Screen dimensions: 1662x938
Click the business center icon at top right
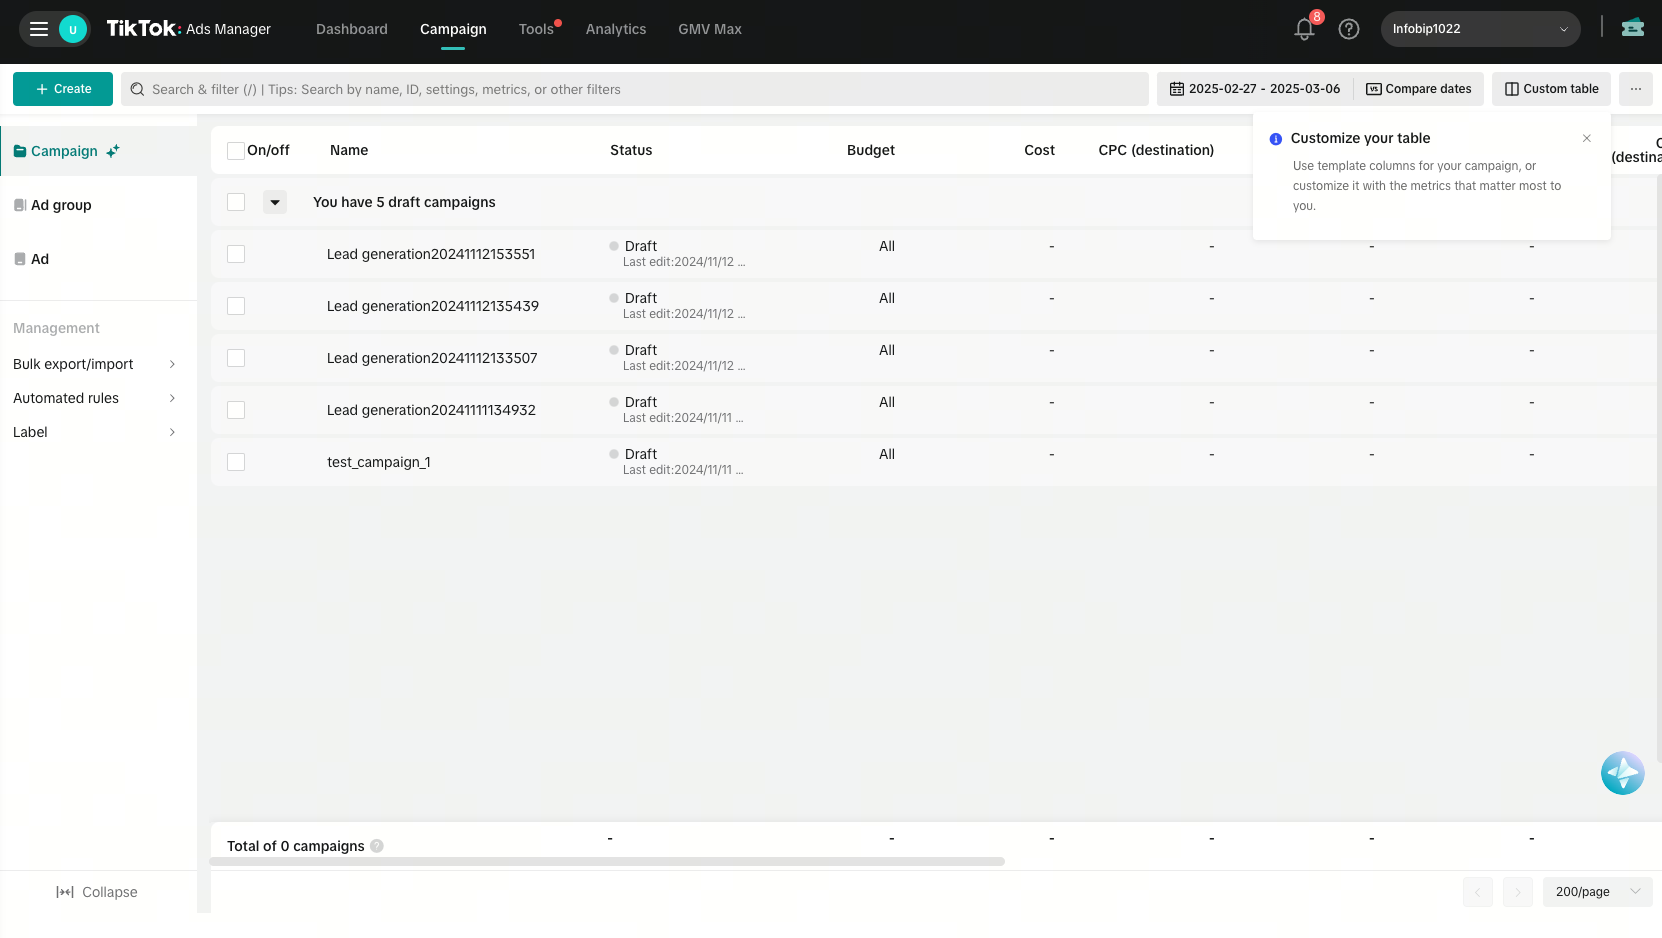[x=1633, y=28]
